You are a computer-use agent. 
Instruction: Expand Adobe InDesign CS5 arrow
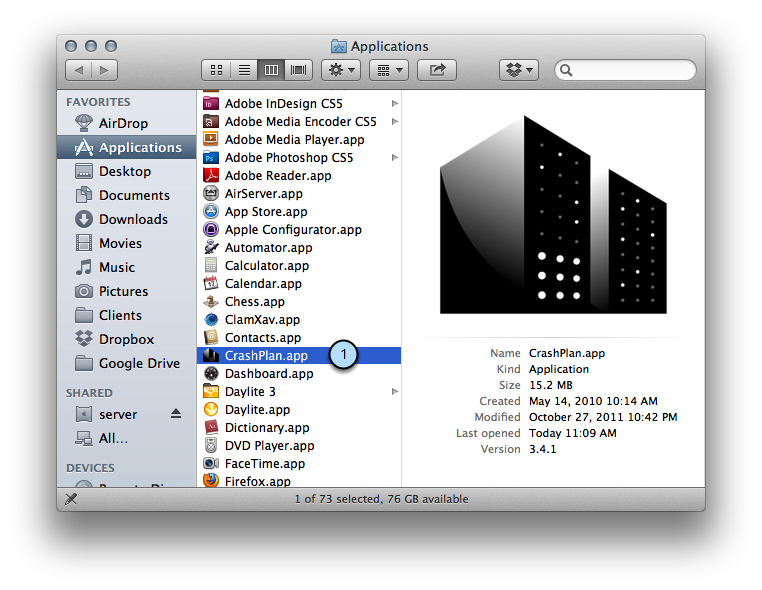(395, 104)
